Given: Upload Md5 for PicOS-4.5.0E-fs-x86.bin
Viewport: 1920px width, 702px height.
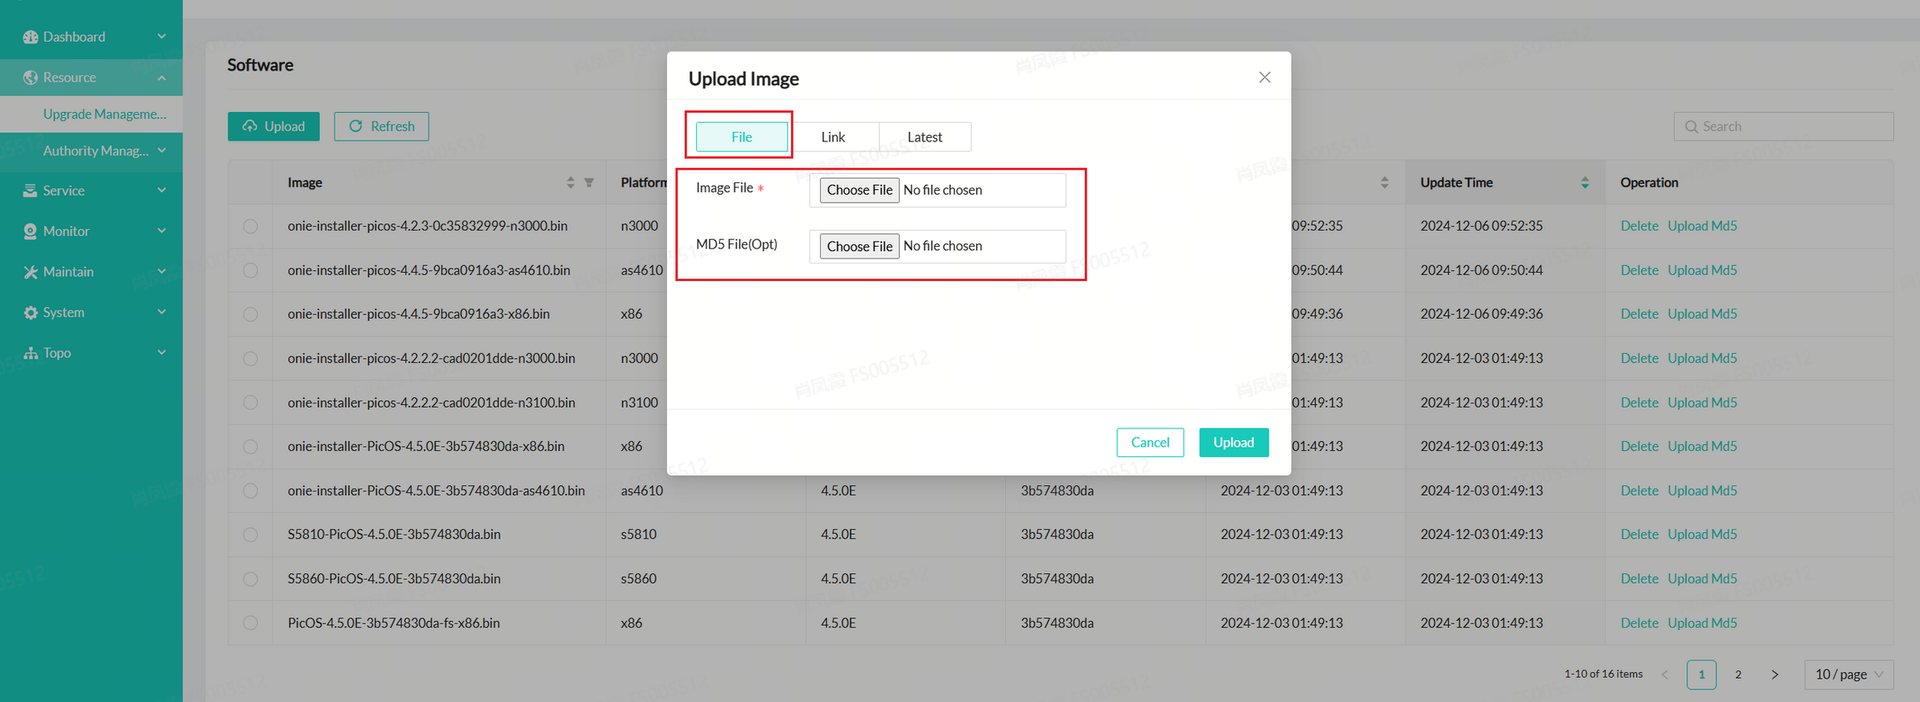Looking at the screenshot, I should click(x=1702, y=623).
